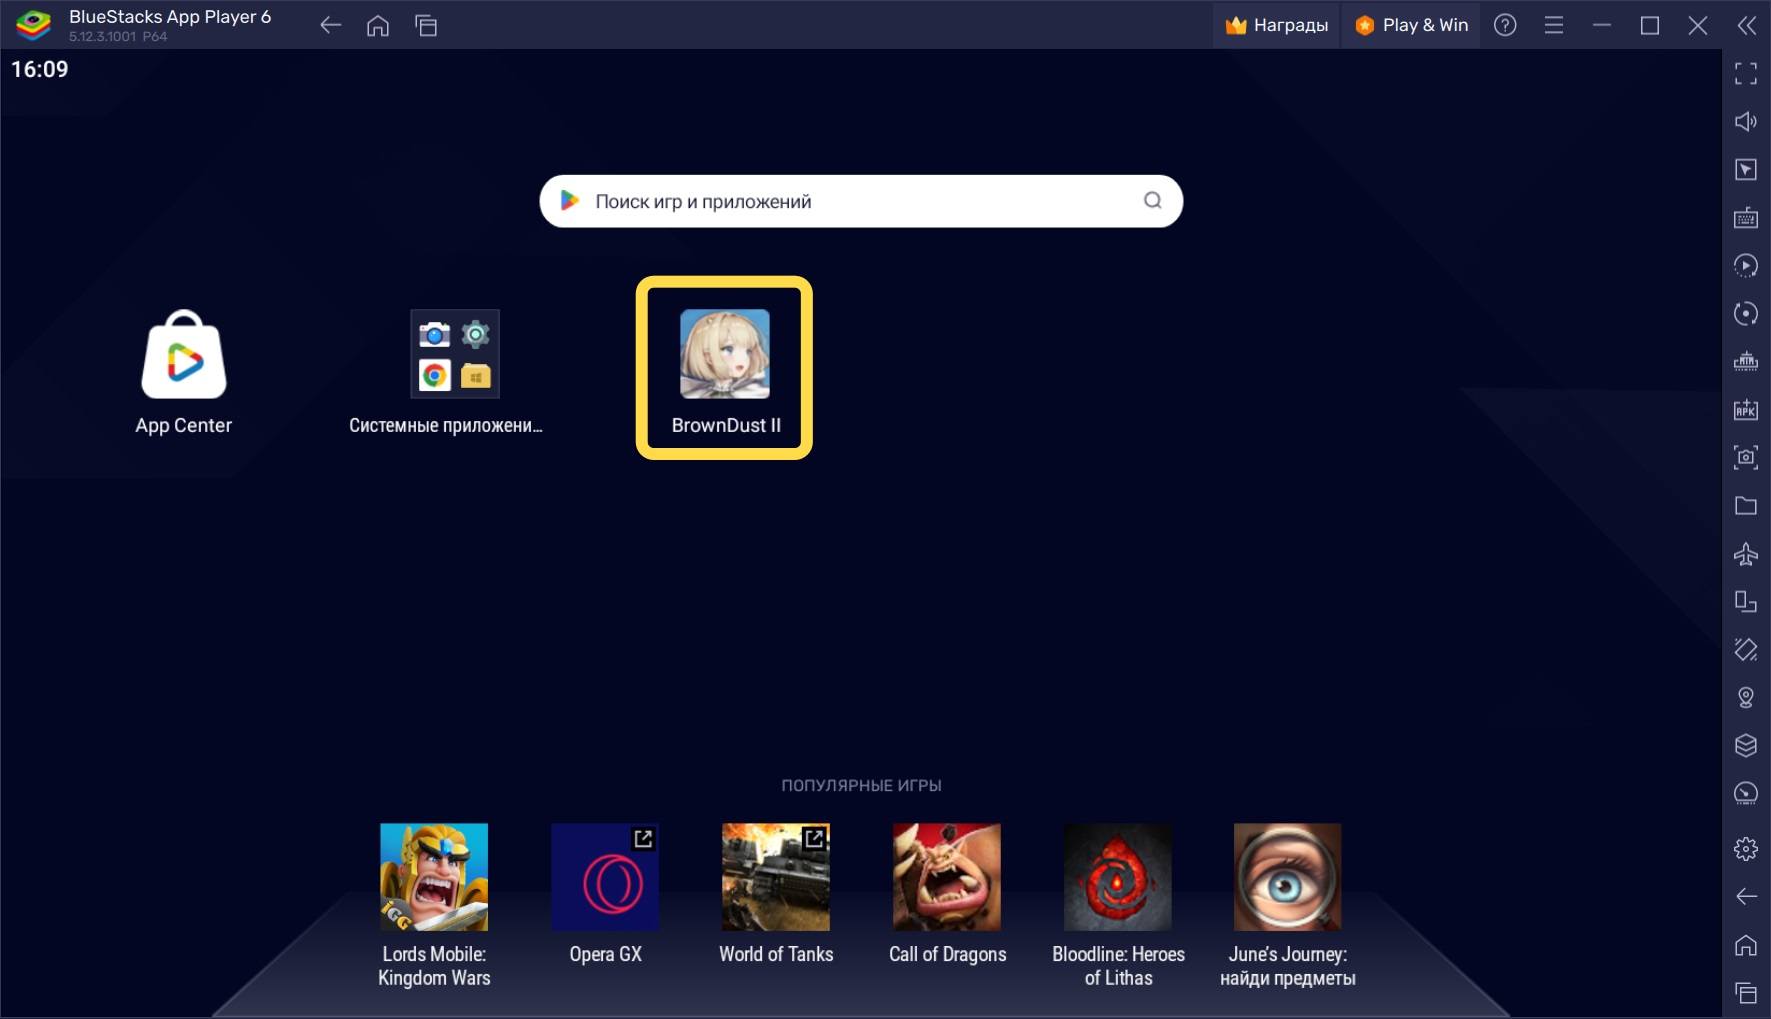Open recent apps from the top bar
The height and width of the screenshot is (1019, 1771).
coord(426,25)
